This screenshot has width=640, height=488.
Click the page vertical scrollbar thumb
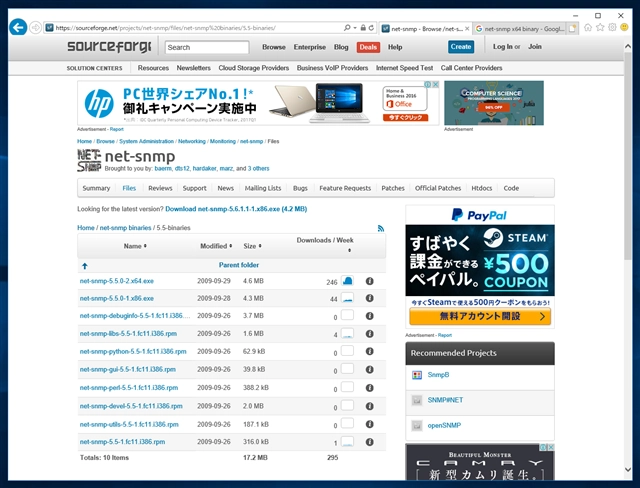pos(628,155)
